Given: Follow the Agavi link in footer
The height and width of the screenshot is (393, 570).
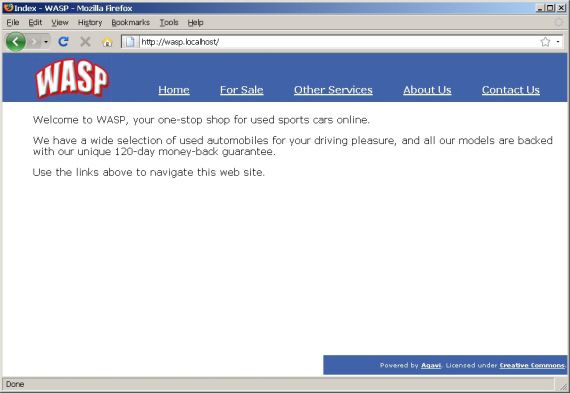Looking at the screenshot, I should tap(431, 365).
